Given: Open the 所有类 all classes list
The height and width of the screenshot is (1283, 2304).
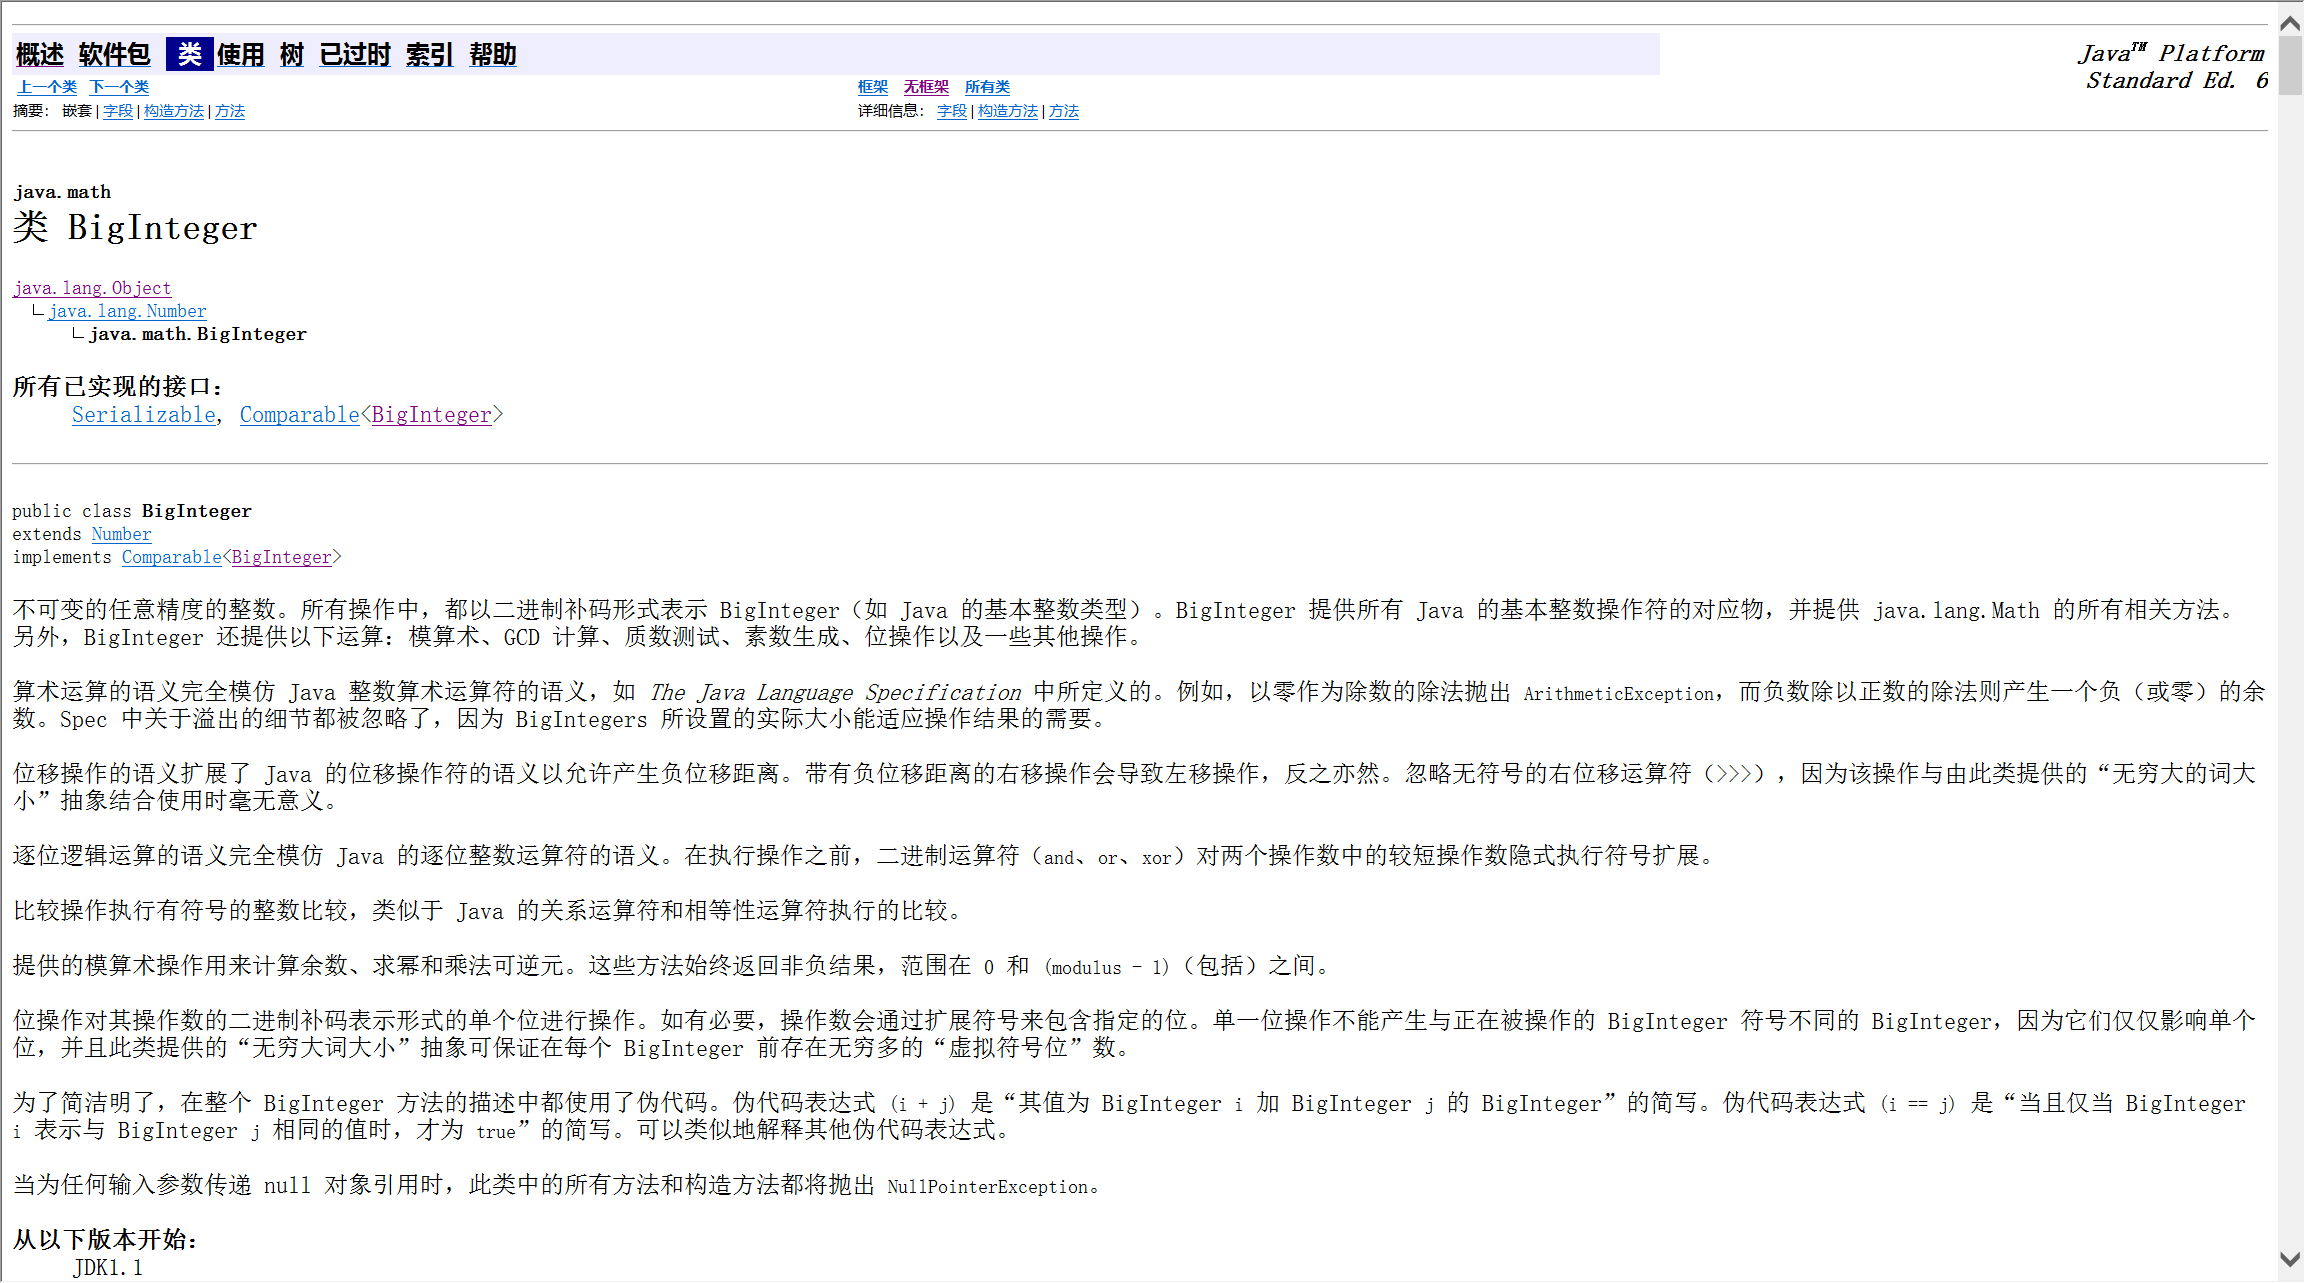Looking at the screenshot, I should (987, 87).
